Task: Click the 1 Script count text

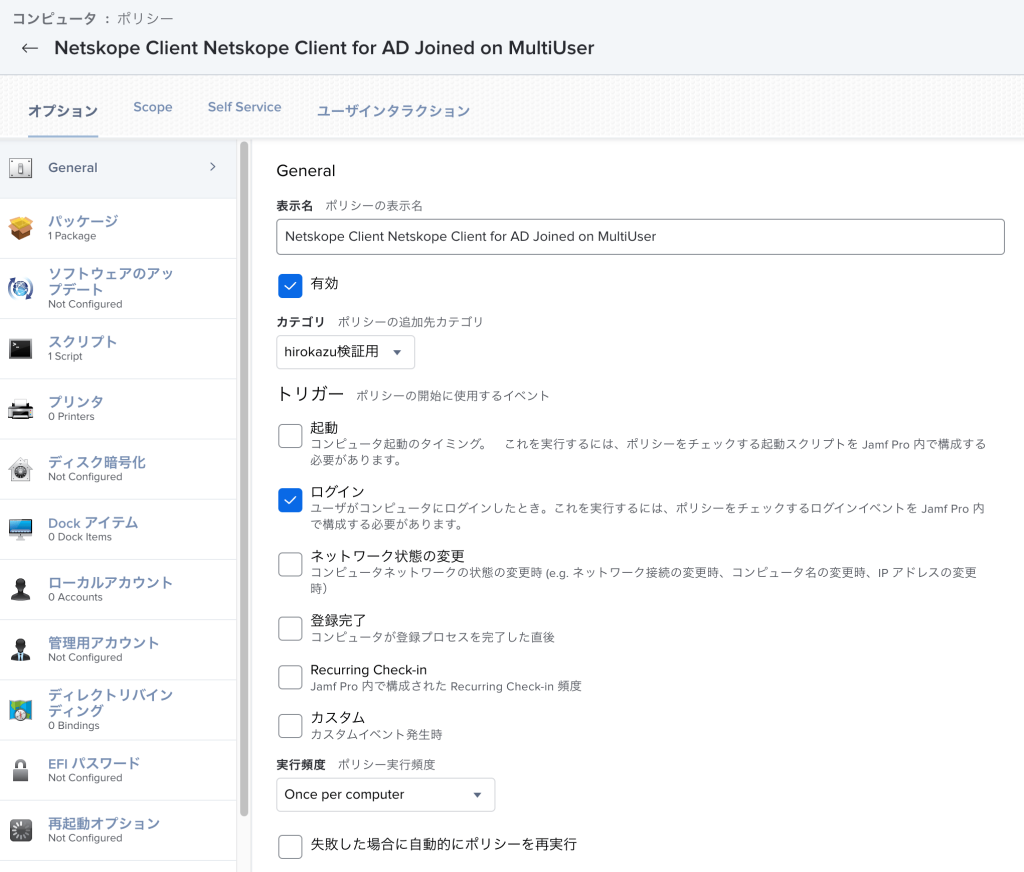Action: 65,356
